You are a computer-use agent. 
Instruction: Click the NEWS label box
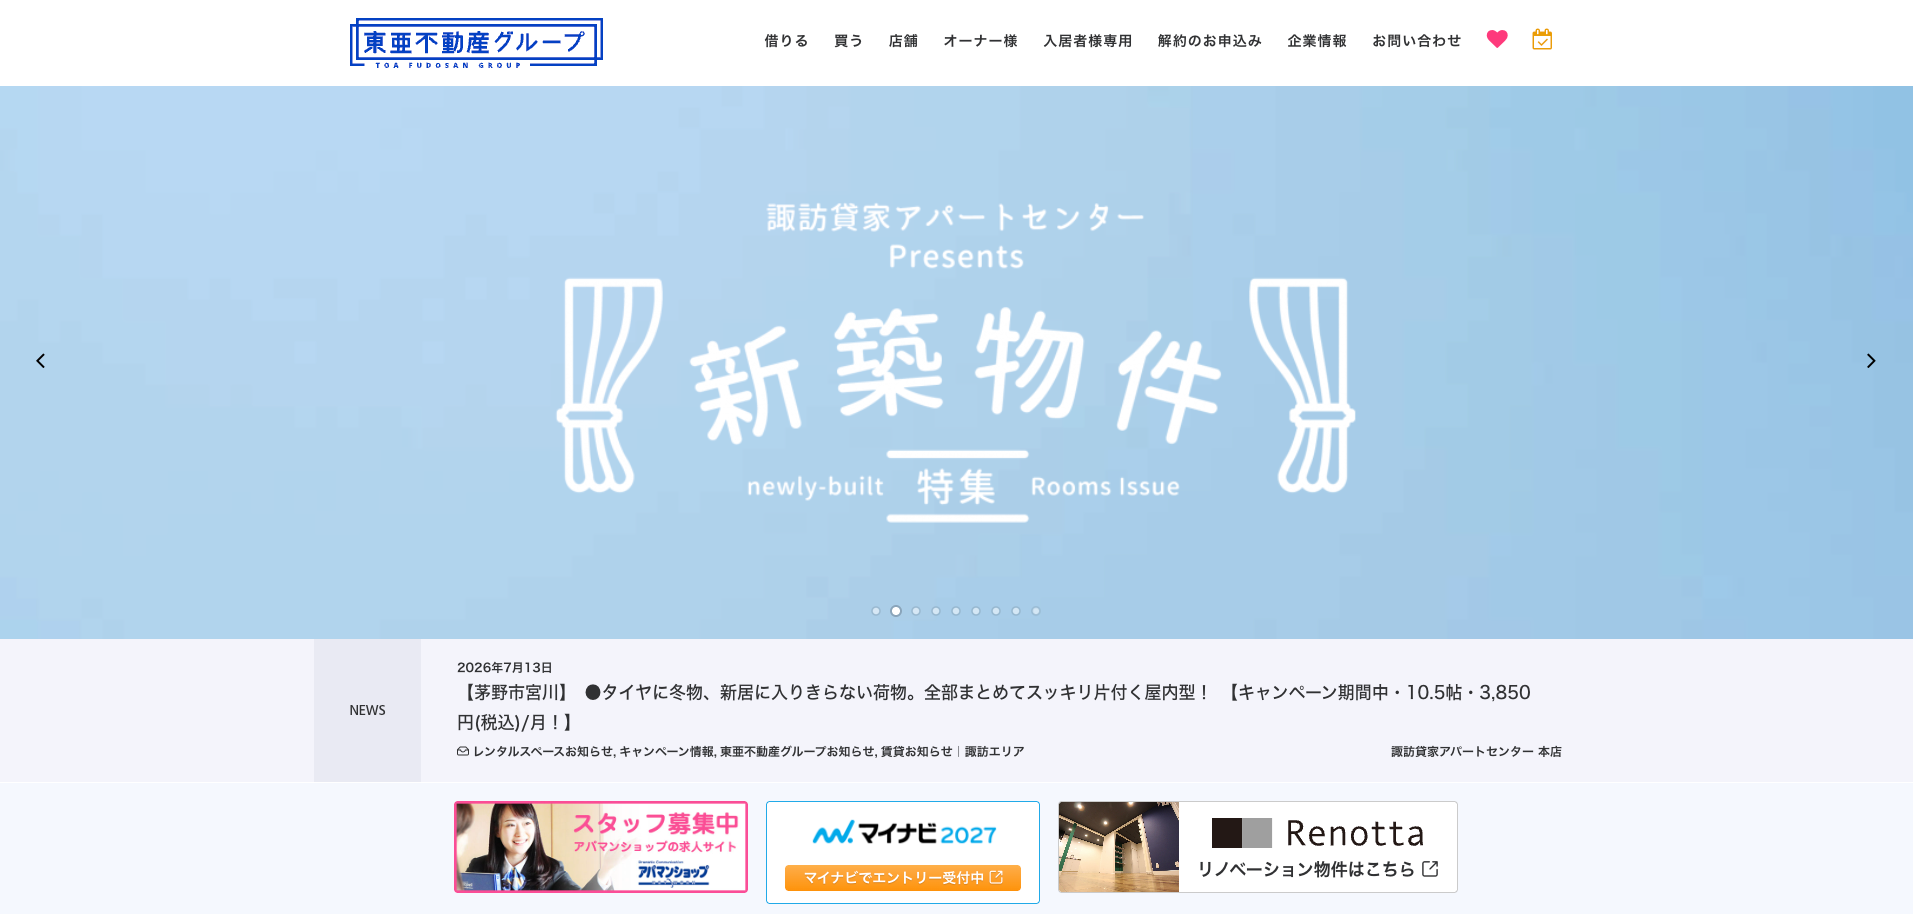[x=367, y=710]
